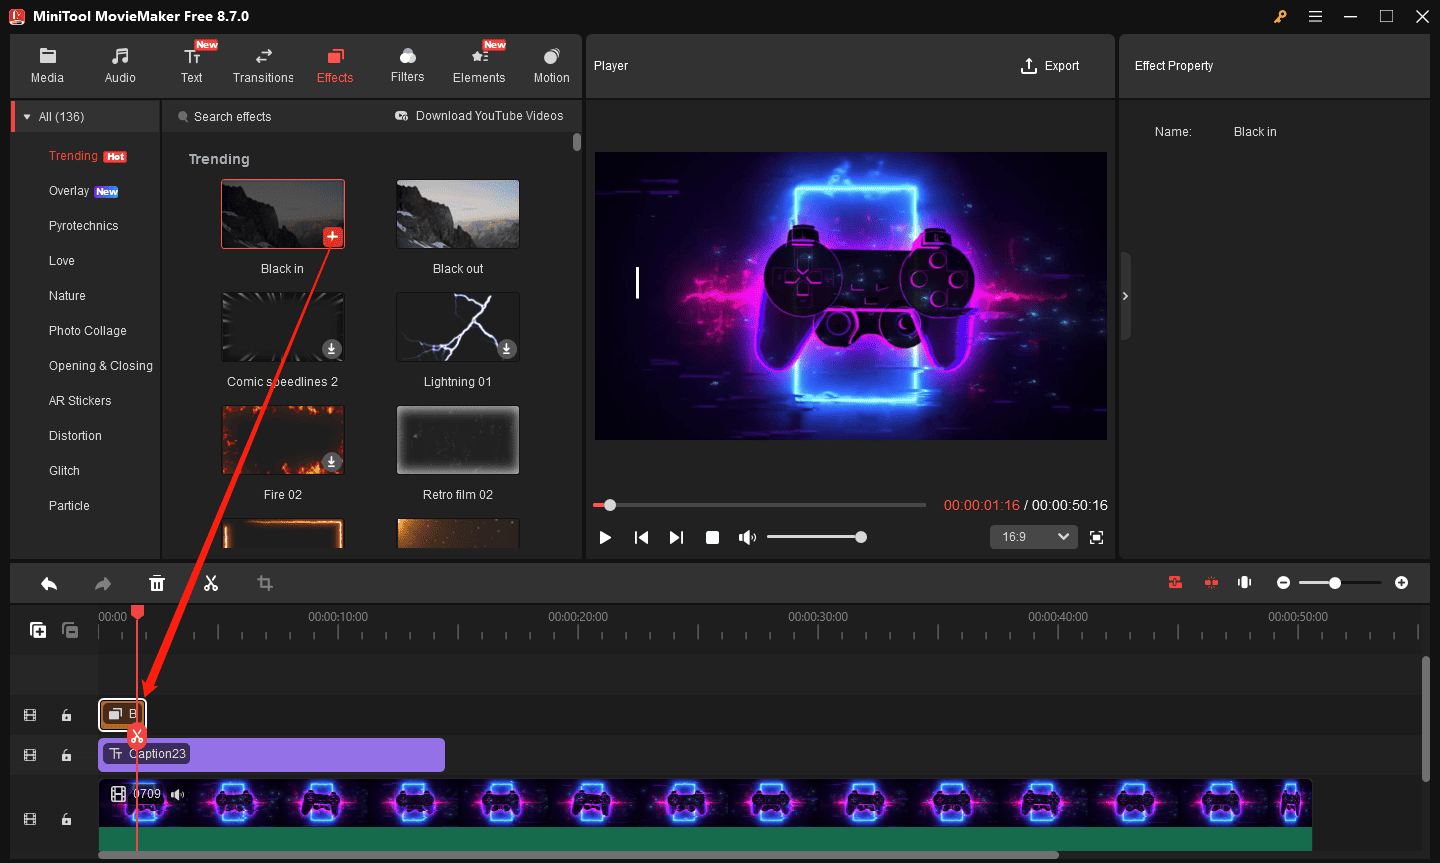Open the Audio tab
The width and height of the screenshot is (1440, 863).
click(120, 66)
